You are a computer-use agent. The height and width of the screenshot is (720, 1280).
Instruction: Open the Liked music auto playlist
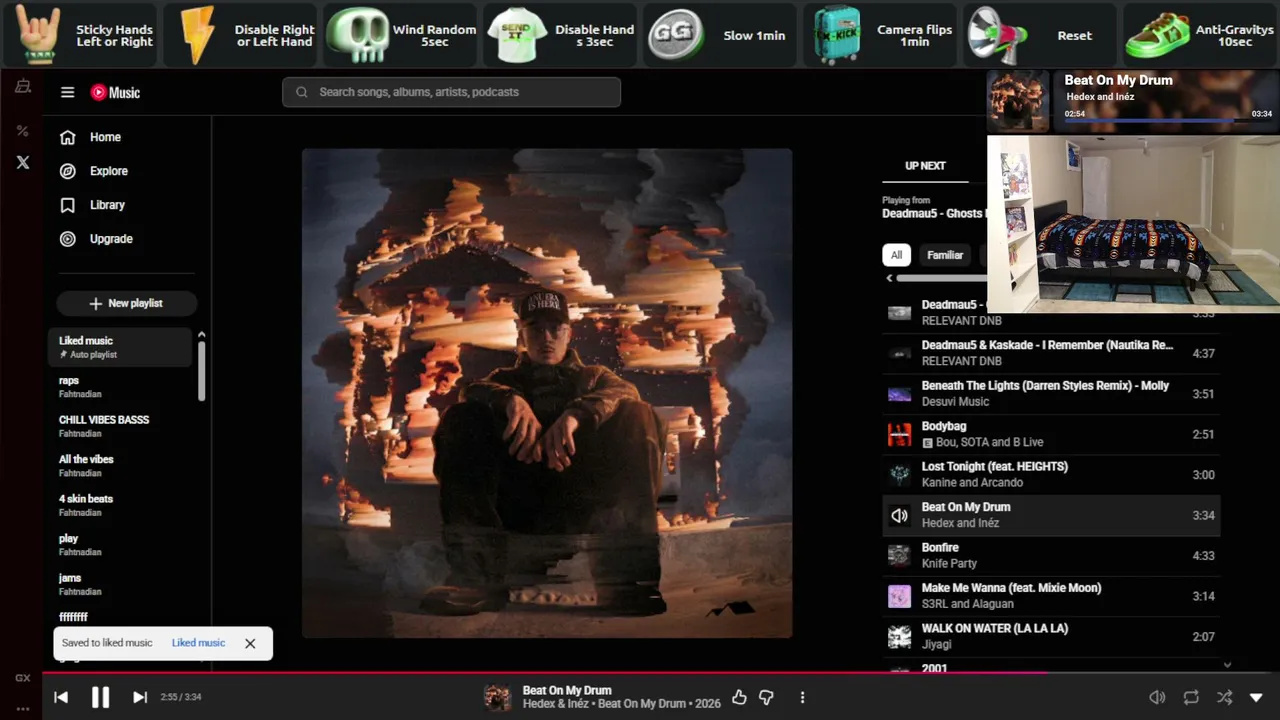coord(120,347)
